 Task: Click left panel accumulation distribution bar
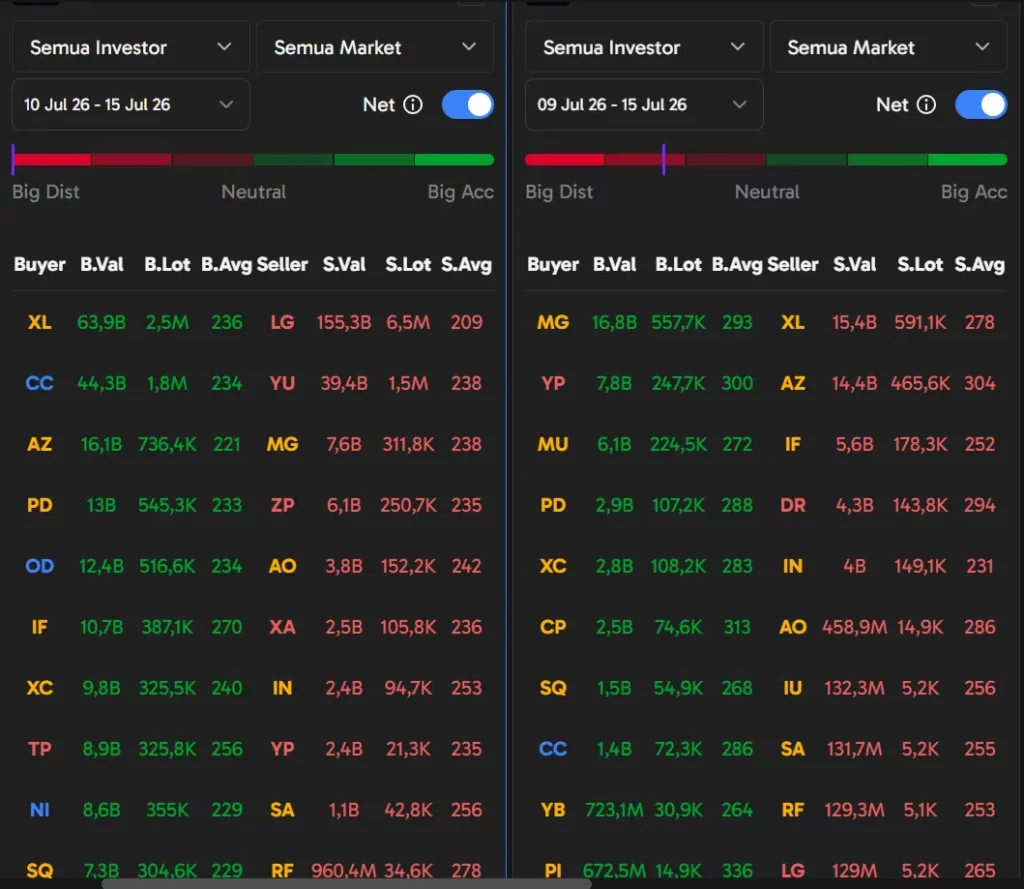(x=253, y=159)
